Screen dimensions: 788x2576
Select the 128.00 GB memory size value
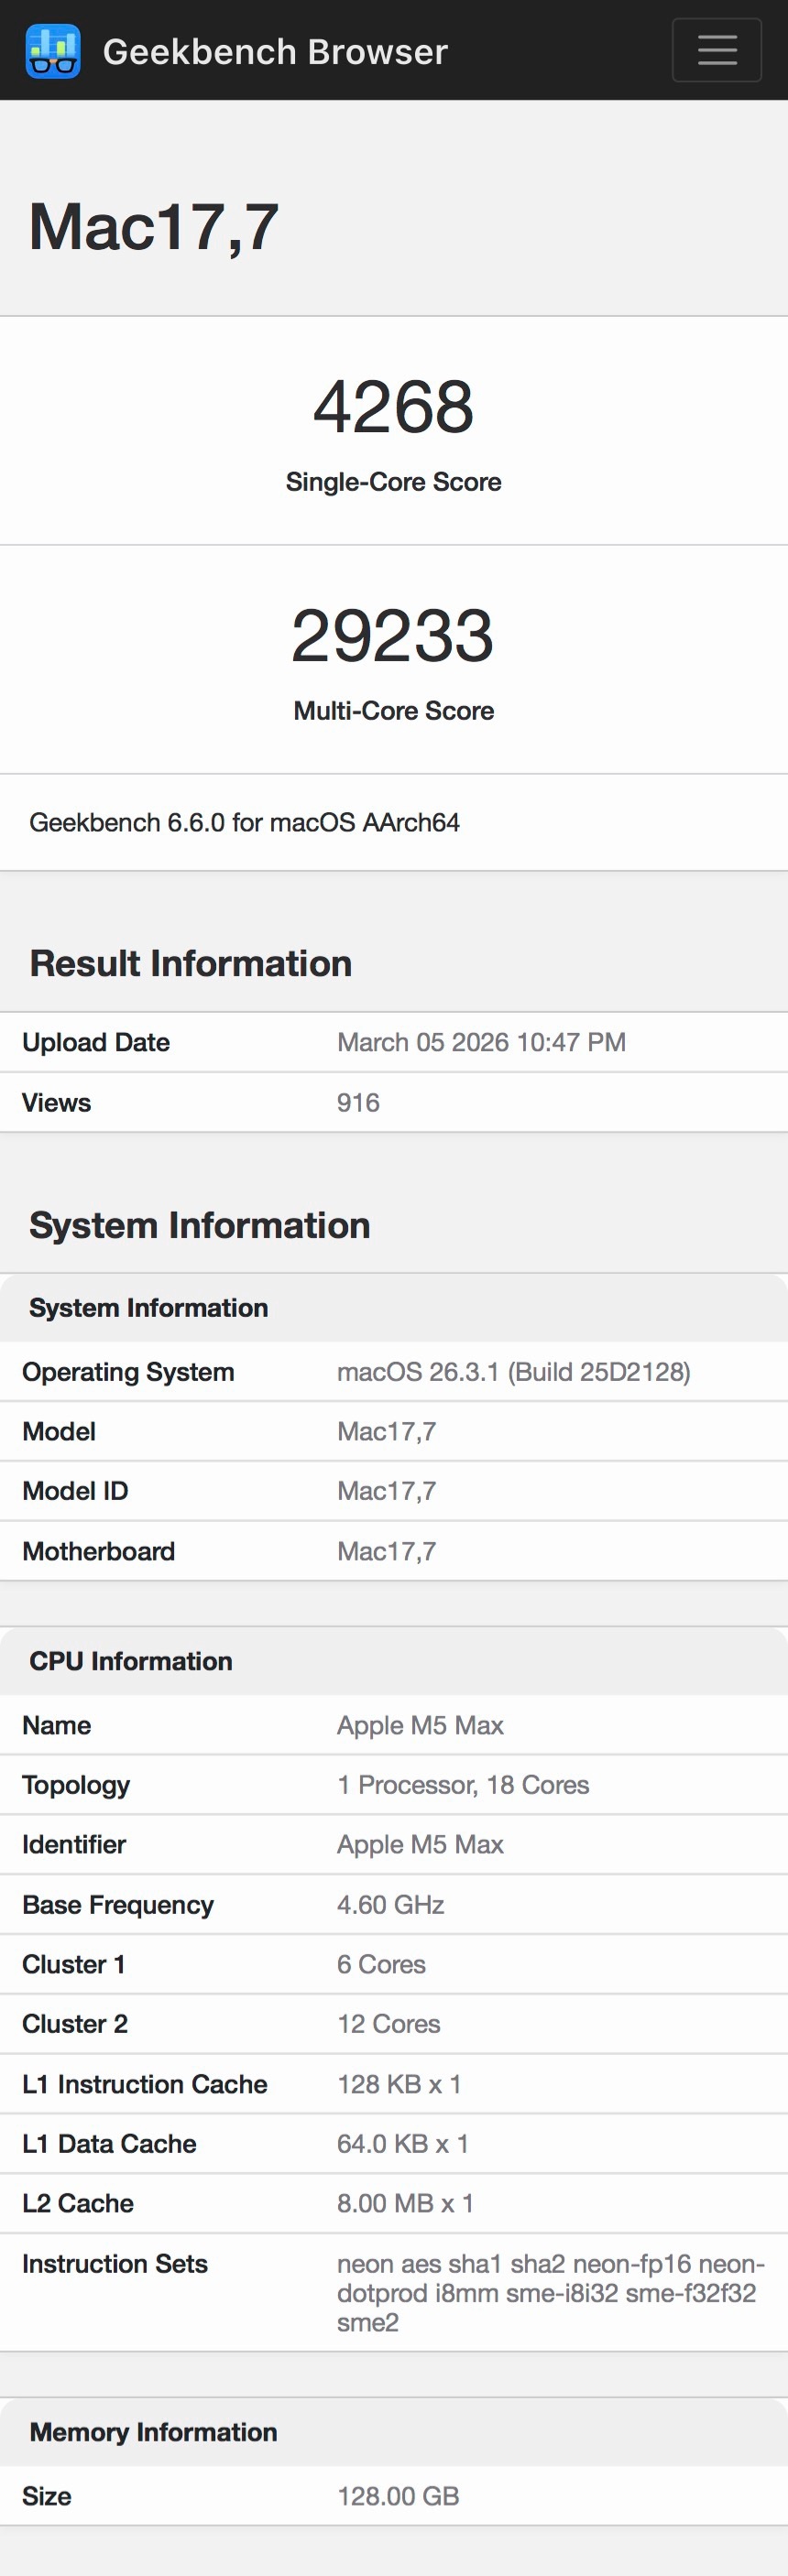[x=398, y=2496]
